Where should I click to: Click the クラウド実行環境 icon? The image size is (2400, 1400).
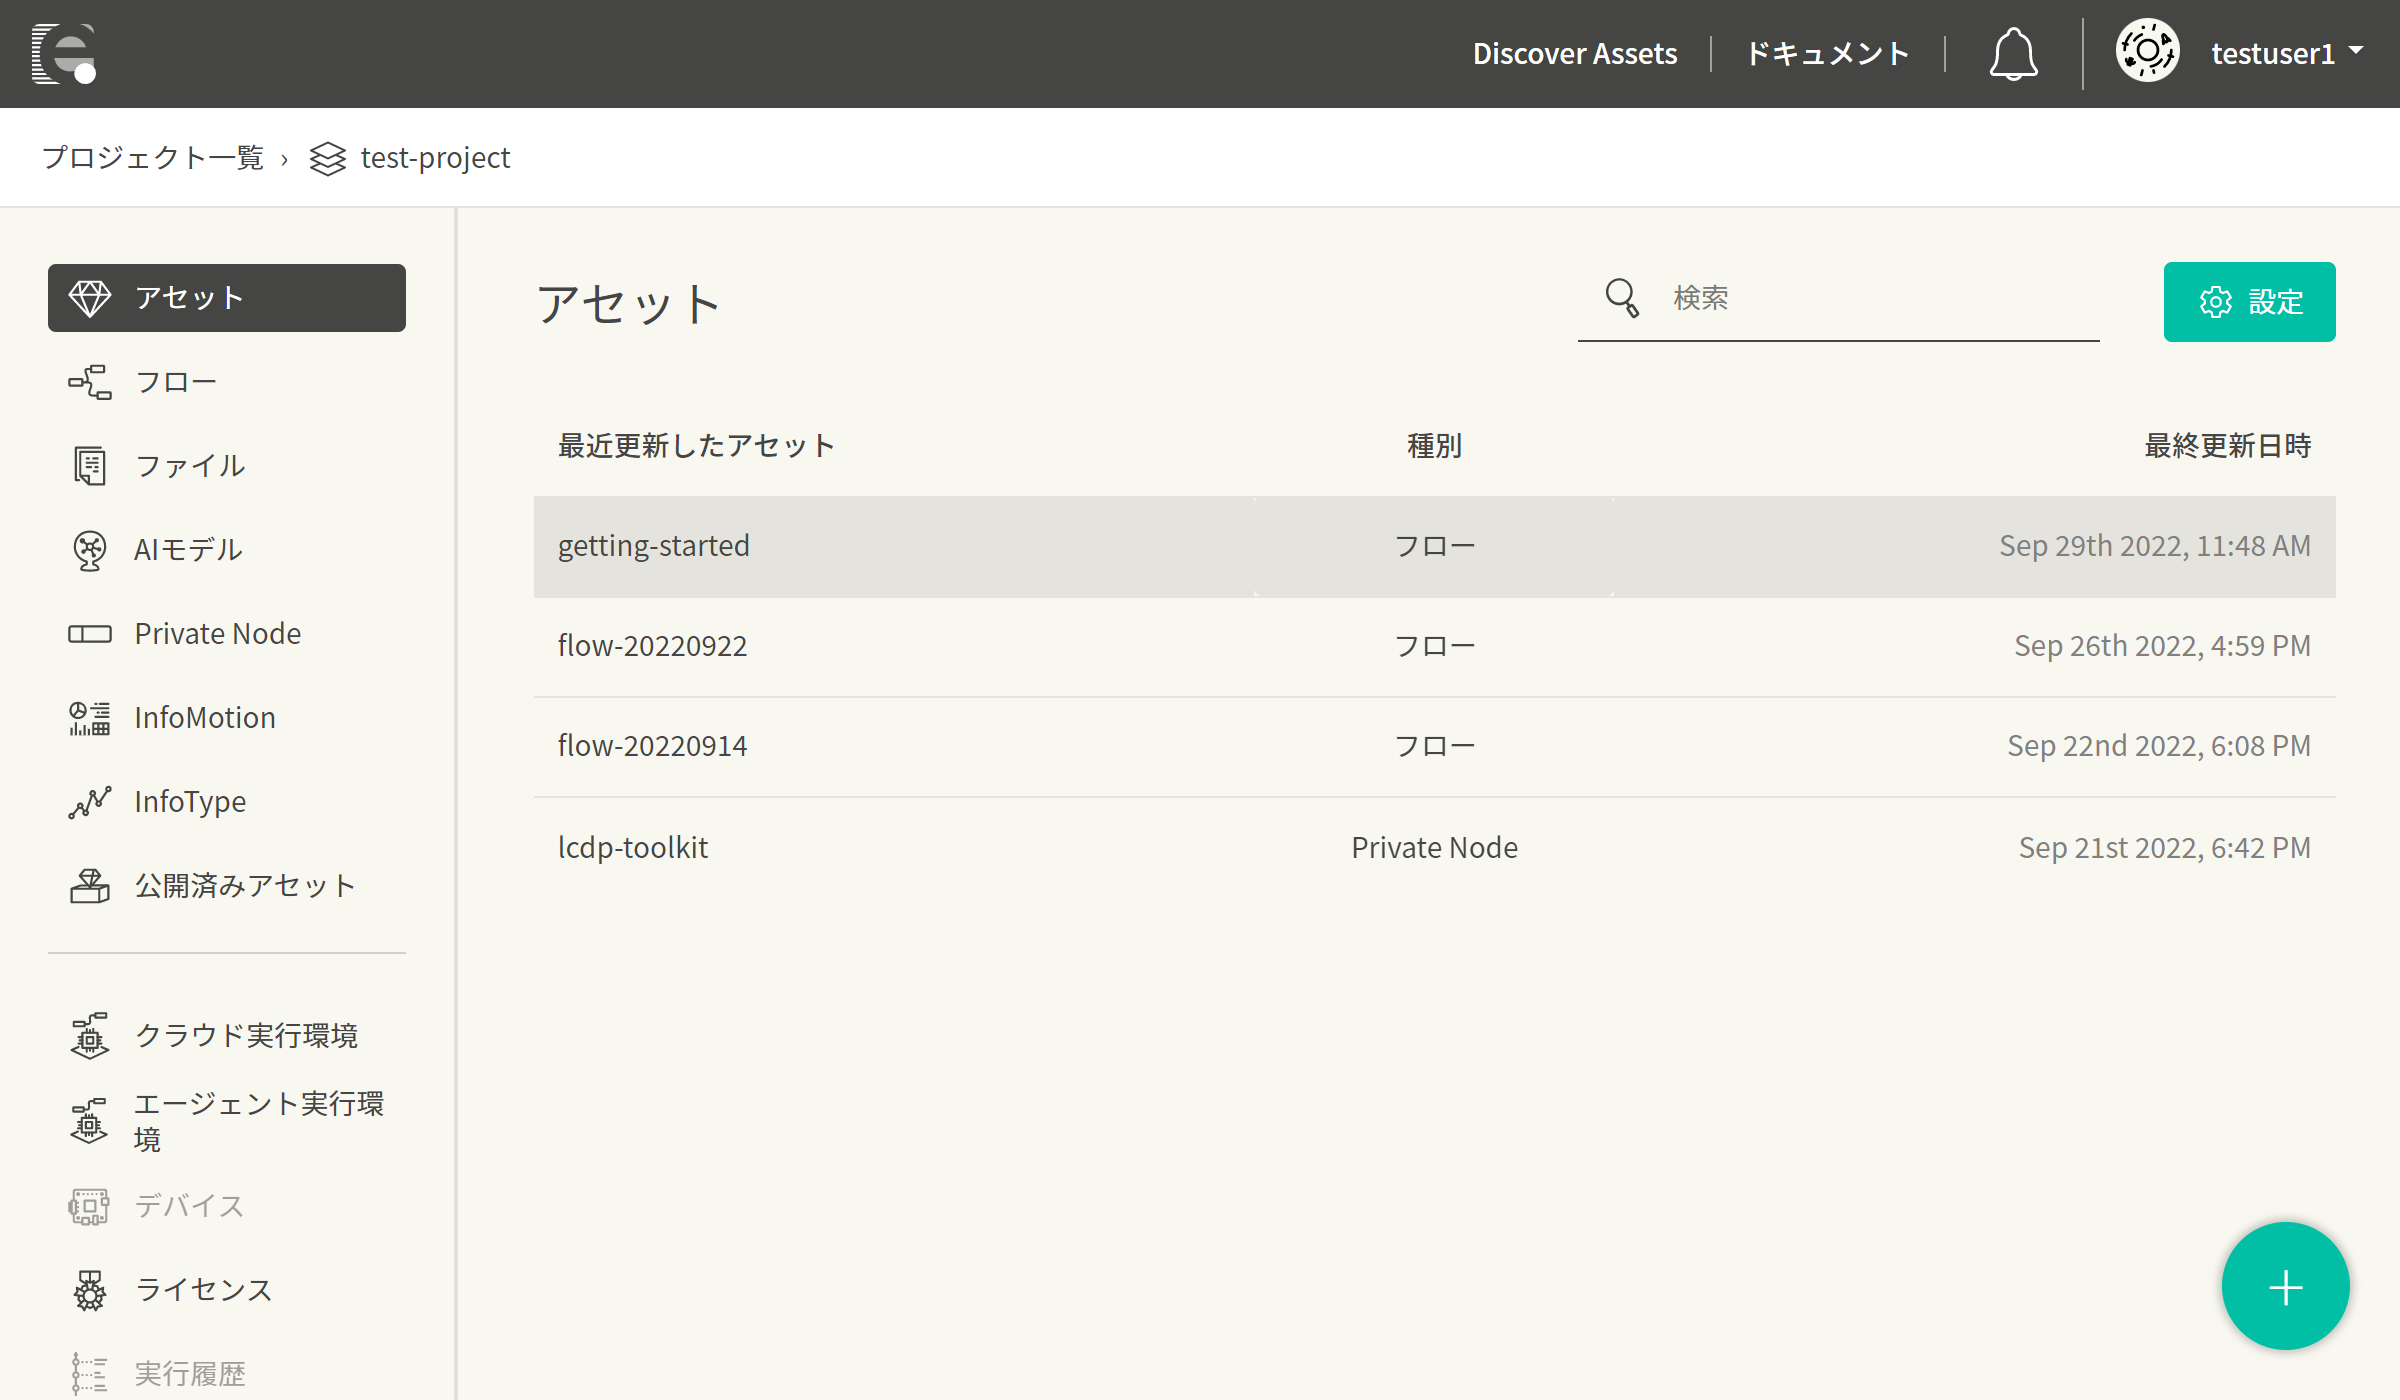click(x=90, y=1035)
